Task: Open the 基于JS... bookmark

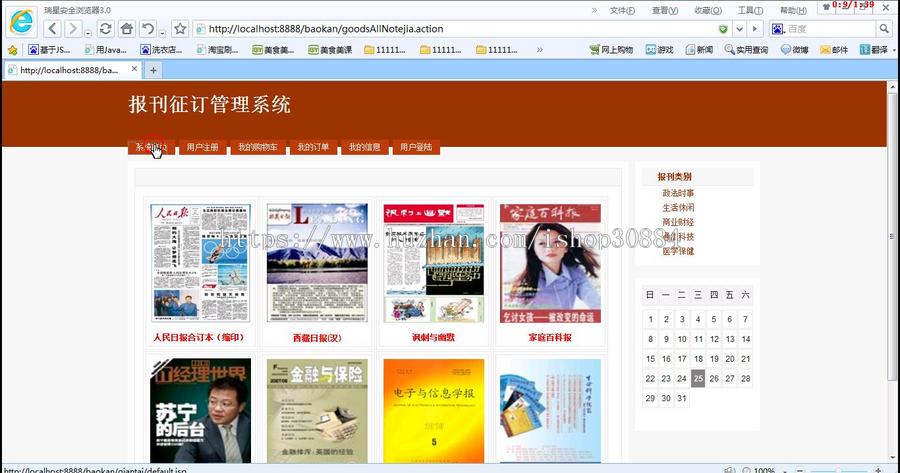Action: (x=49, y=50)
